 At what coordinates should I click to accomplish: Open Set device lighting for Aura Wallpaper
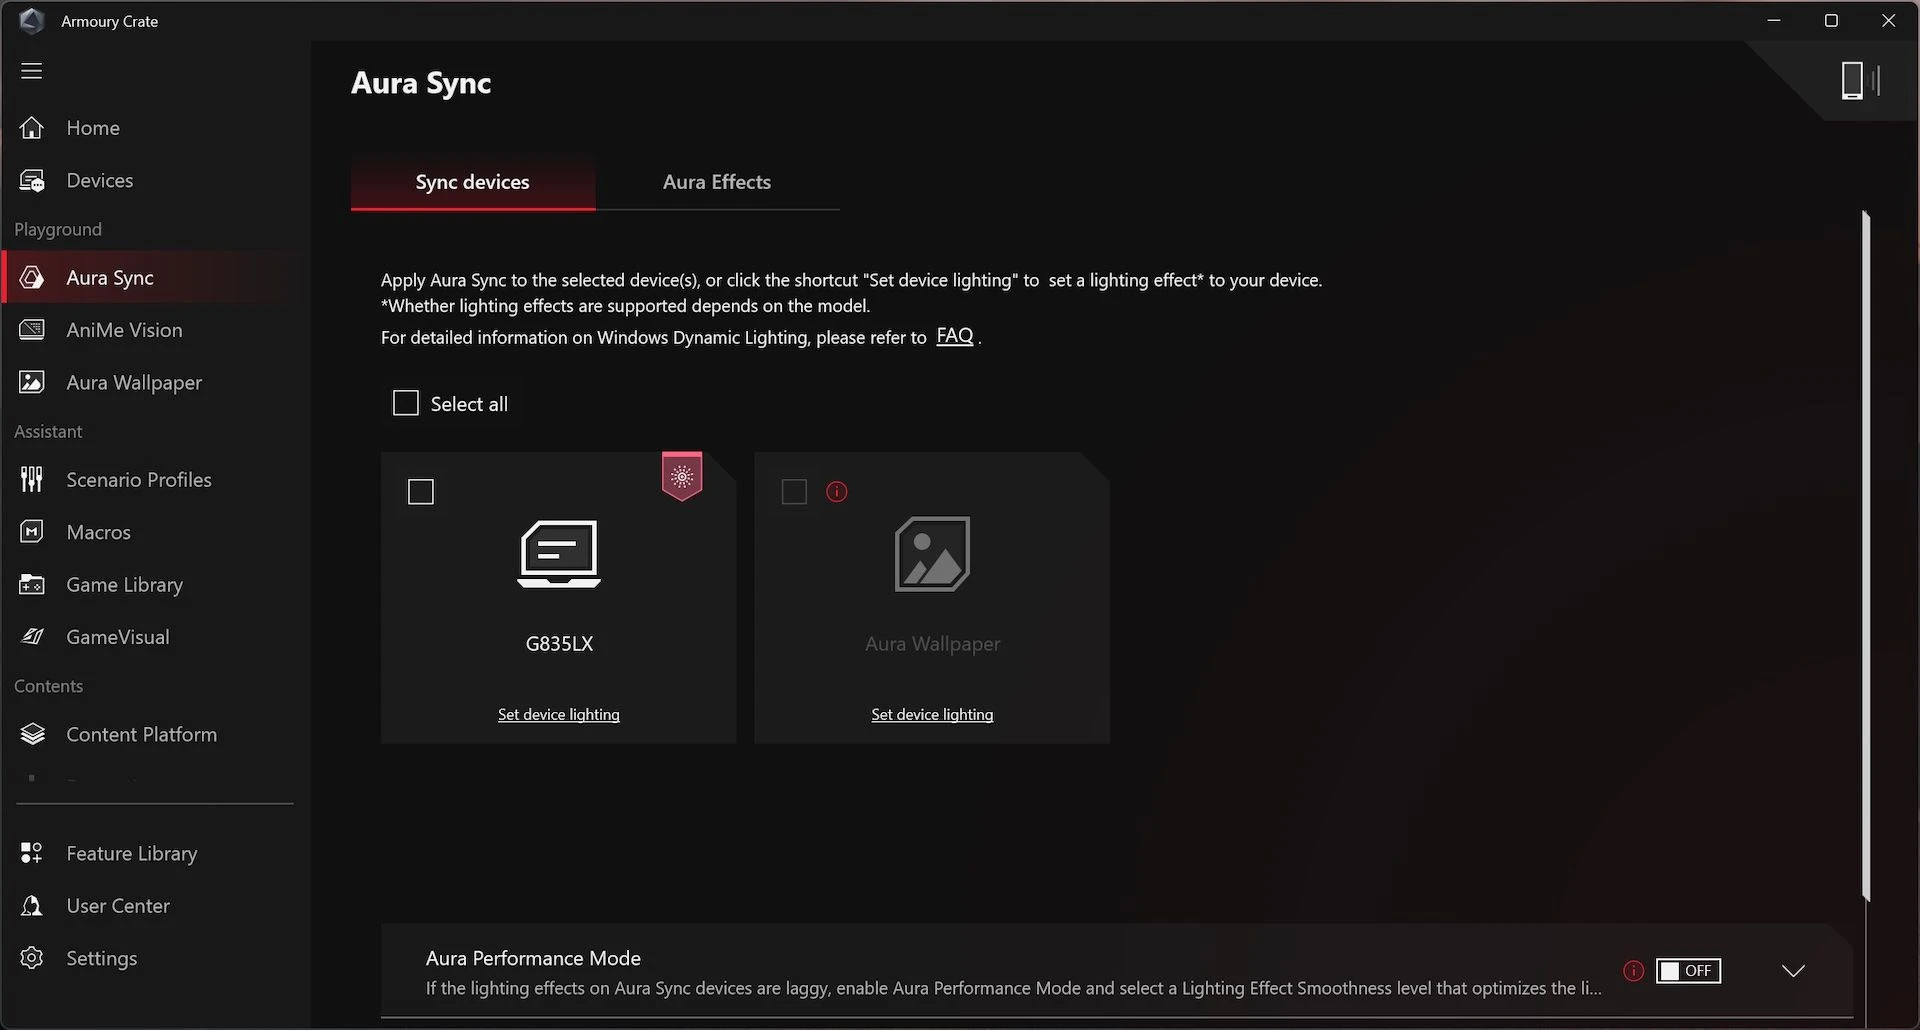tap(932, 715)
